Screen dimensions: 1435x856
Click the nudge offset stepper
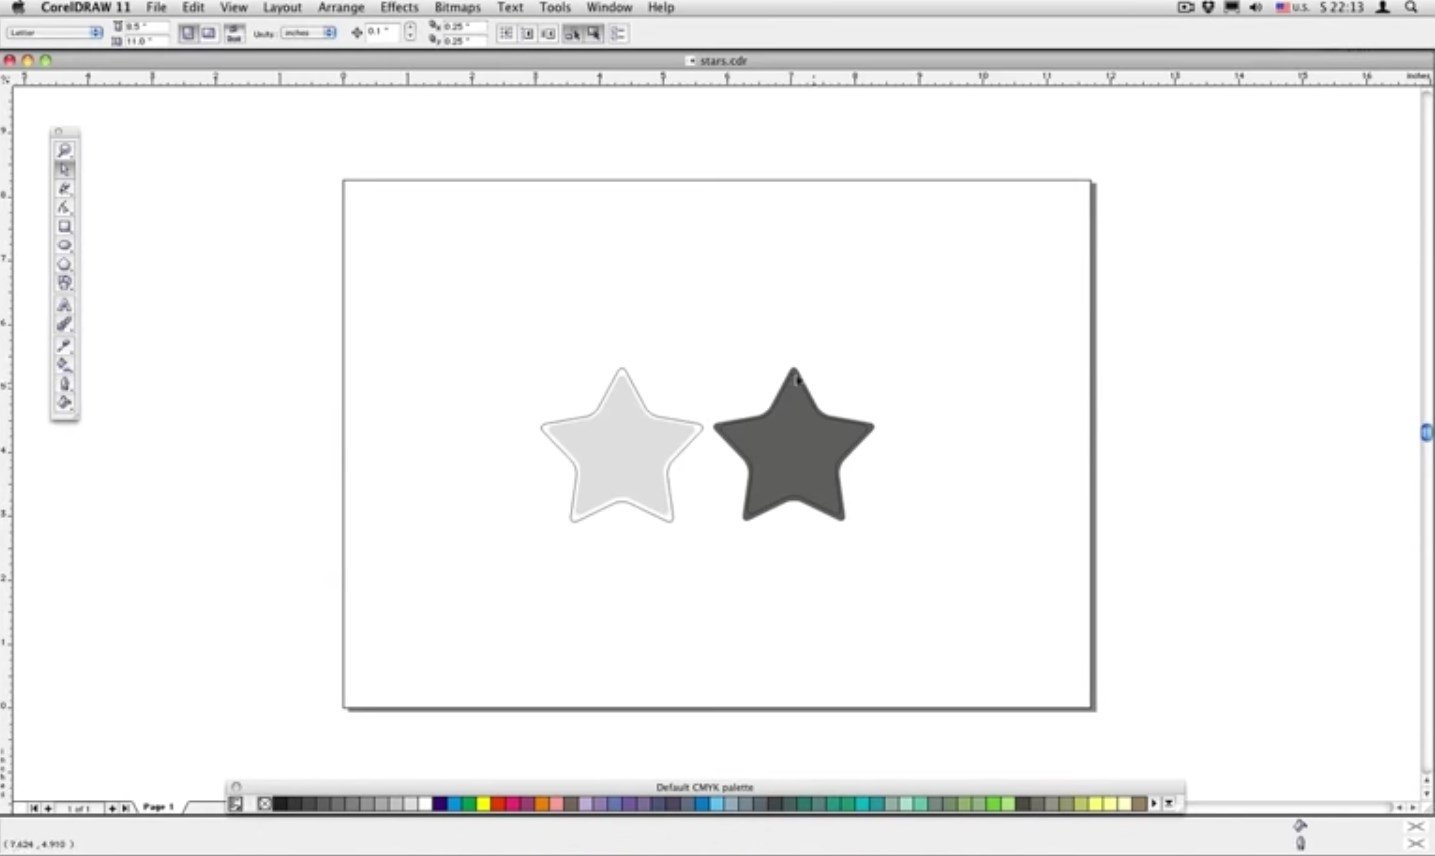coord(410,33)
